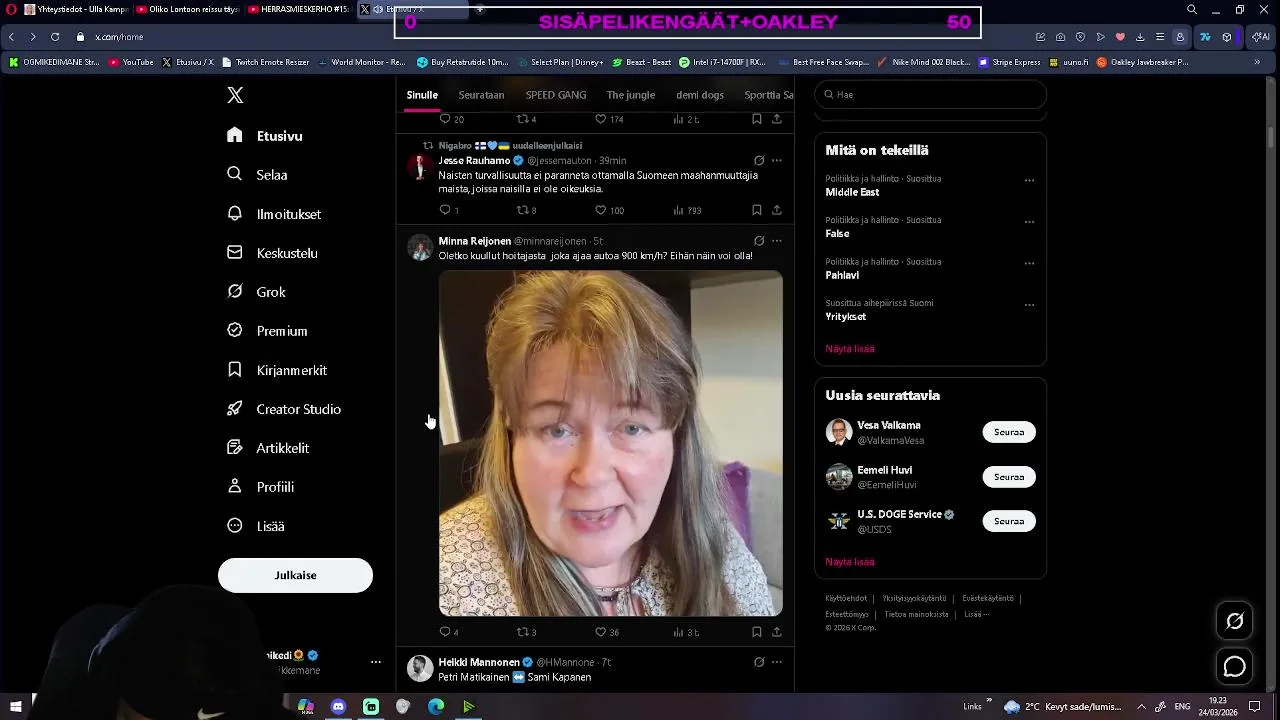Open False trend options menu

[x=1029, y=222]
